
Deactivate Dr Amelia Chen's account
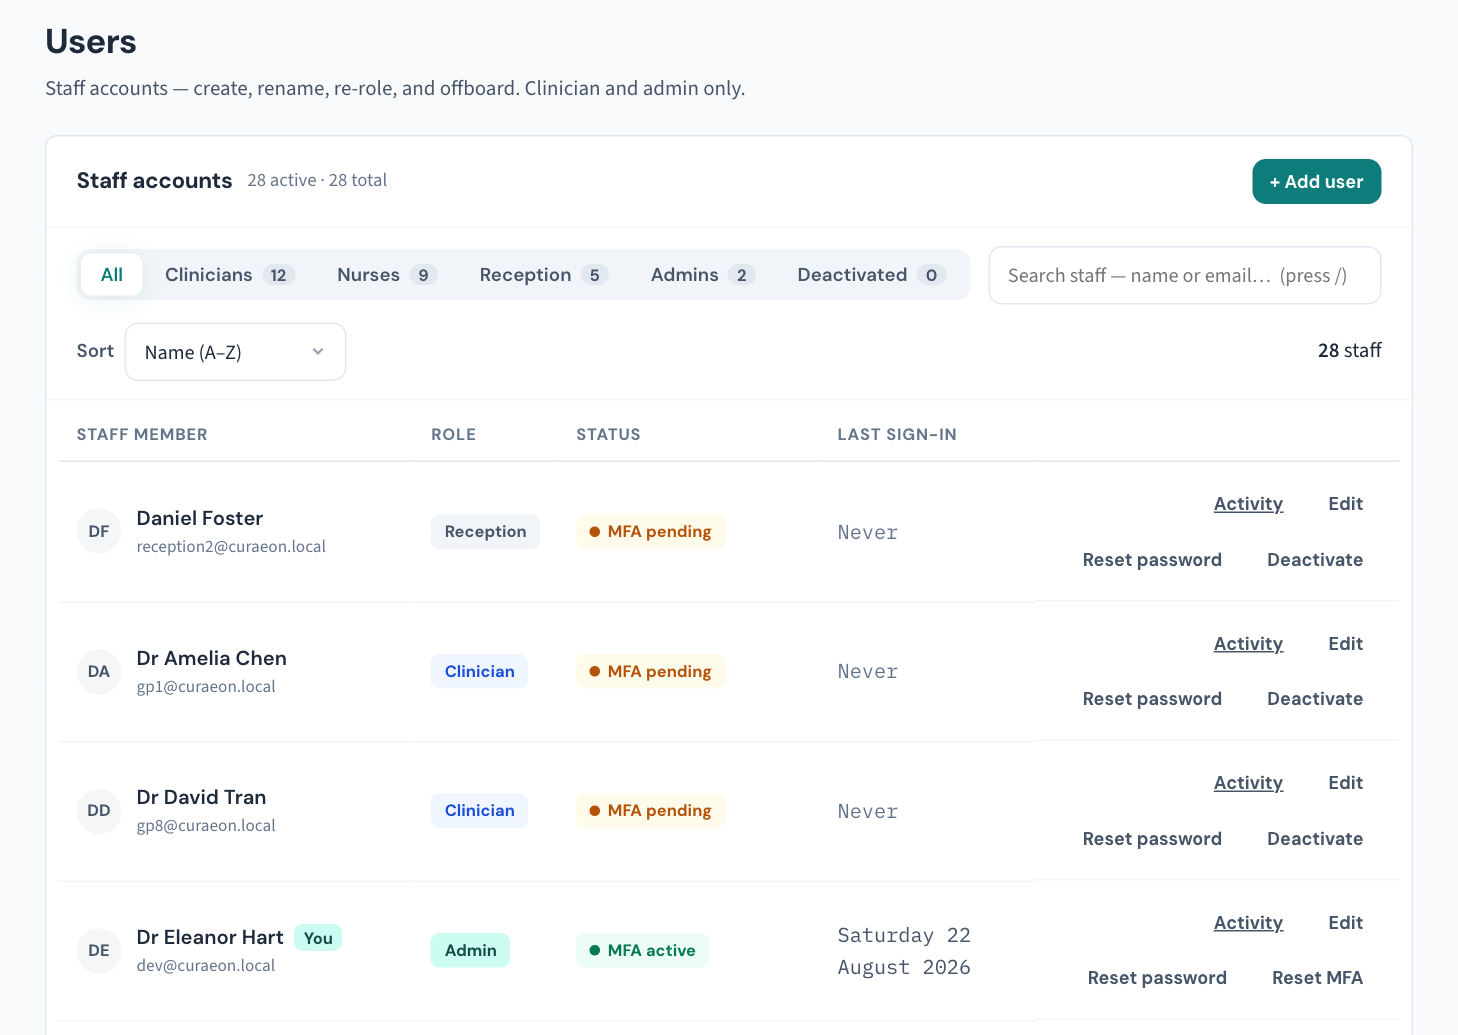tap(1315, 699)
